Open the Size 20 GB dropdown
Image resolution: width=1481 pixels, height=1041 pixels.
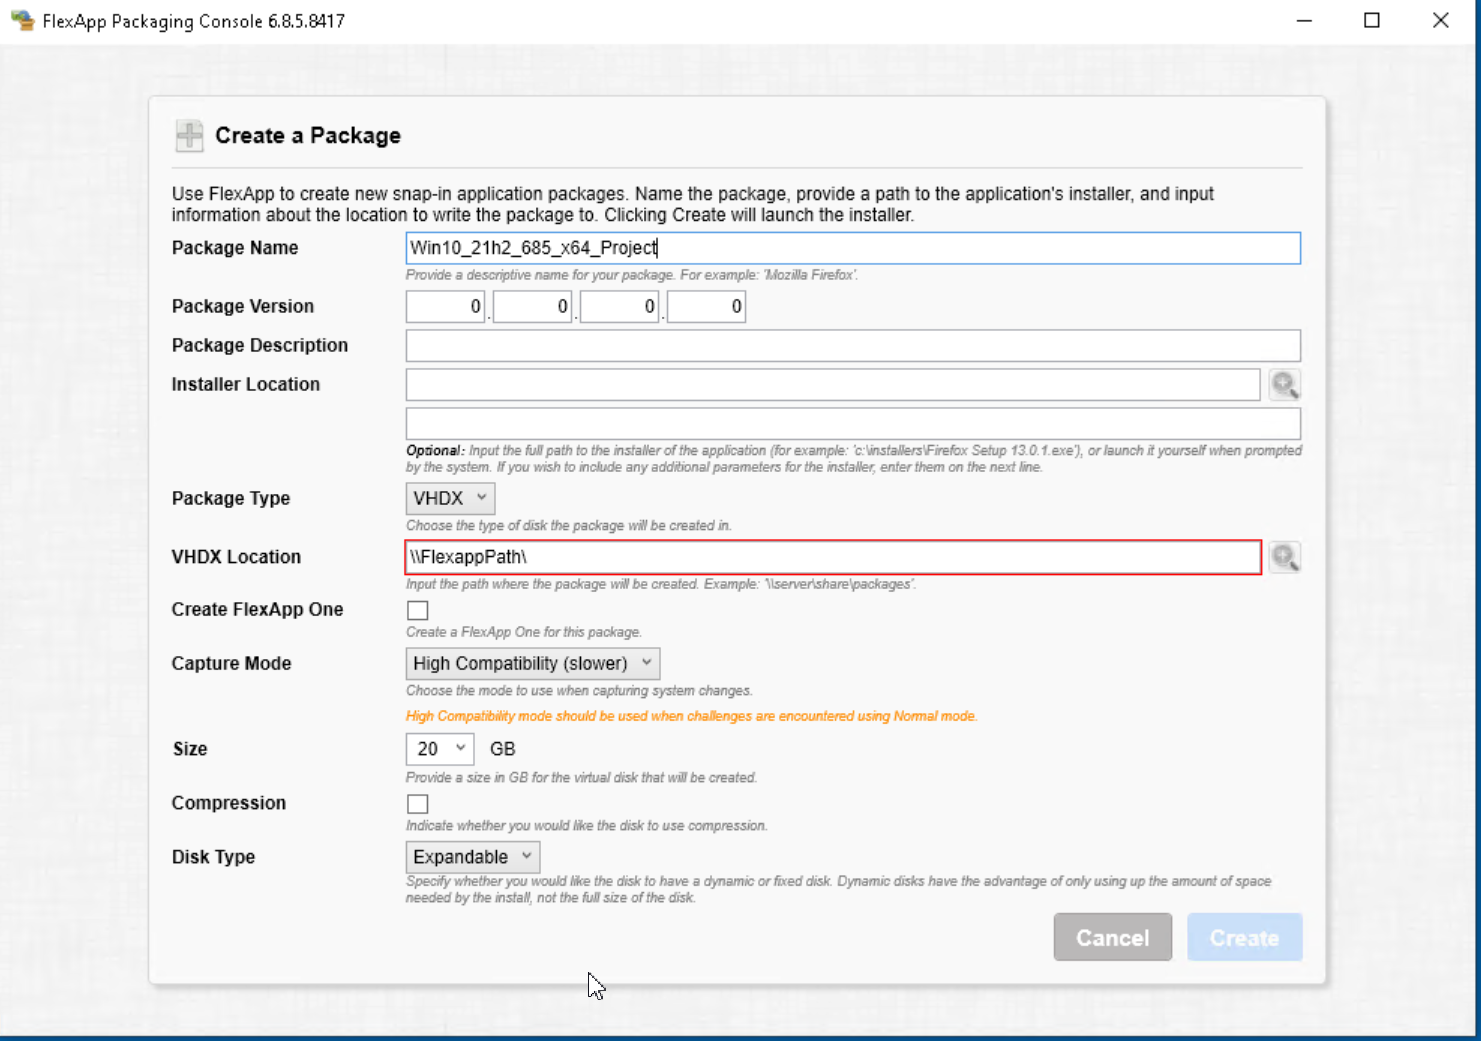[x=440, y=749]
